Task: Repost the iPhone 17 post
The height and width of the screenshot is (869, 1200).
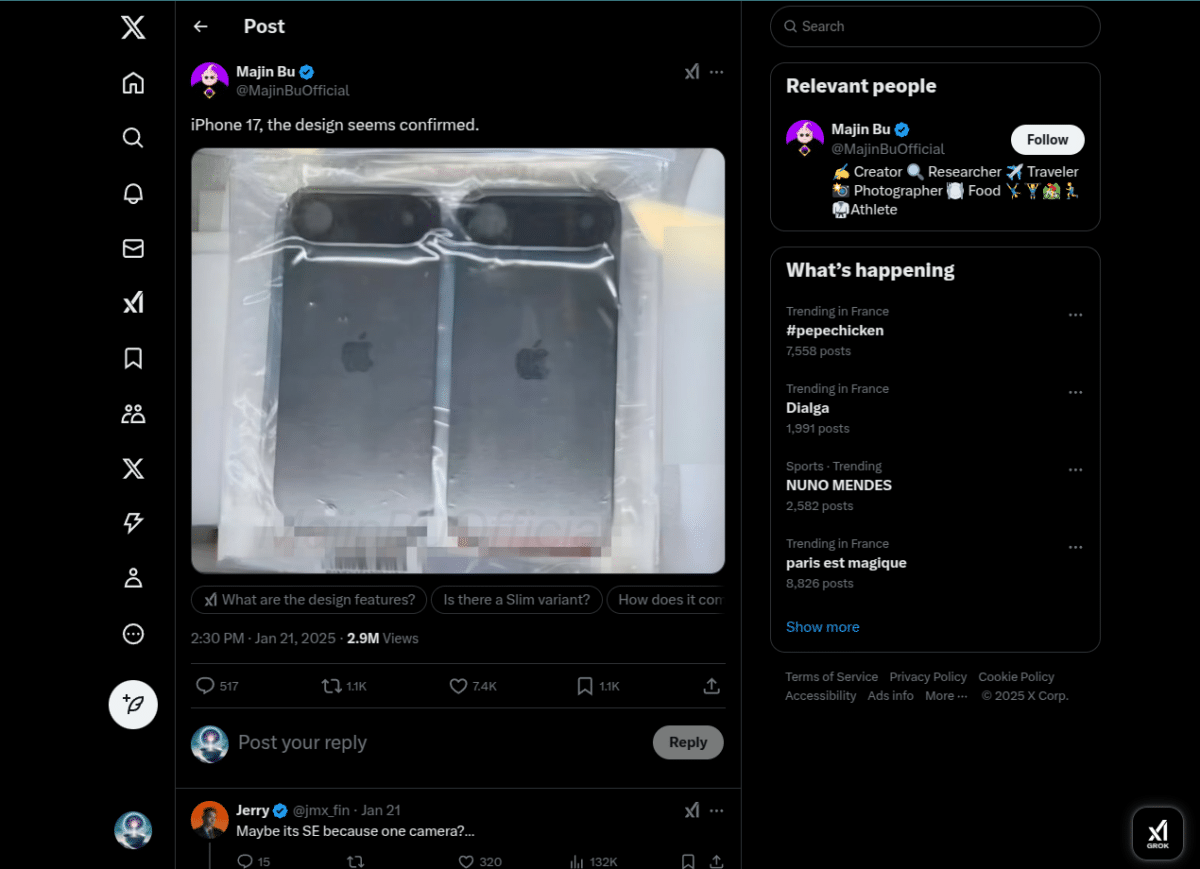Action: [343, 686]
